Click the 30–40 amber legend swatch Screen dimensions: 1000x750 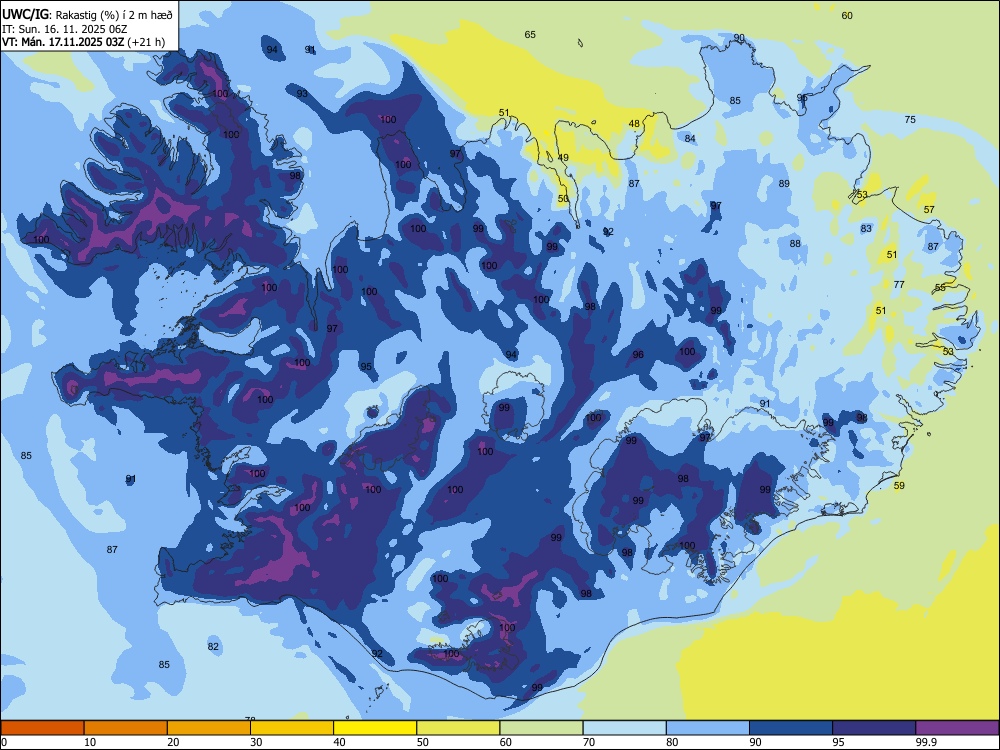point(292,728)
